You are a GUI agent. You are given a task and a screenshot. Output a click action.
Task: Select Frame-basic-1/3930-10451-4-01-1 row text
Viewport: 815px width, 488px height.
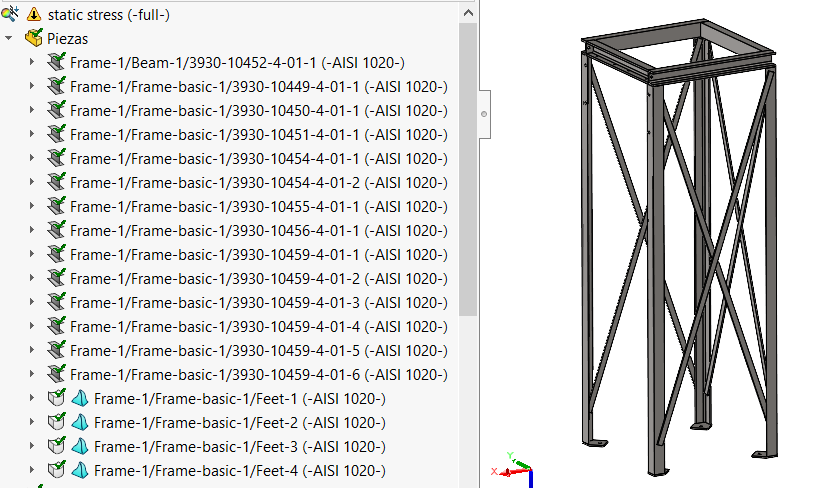point(259,135)
